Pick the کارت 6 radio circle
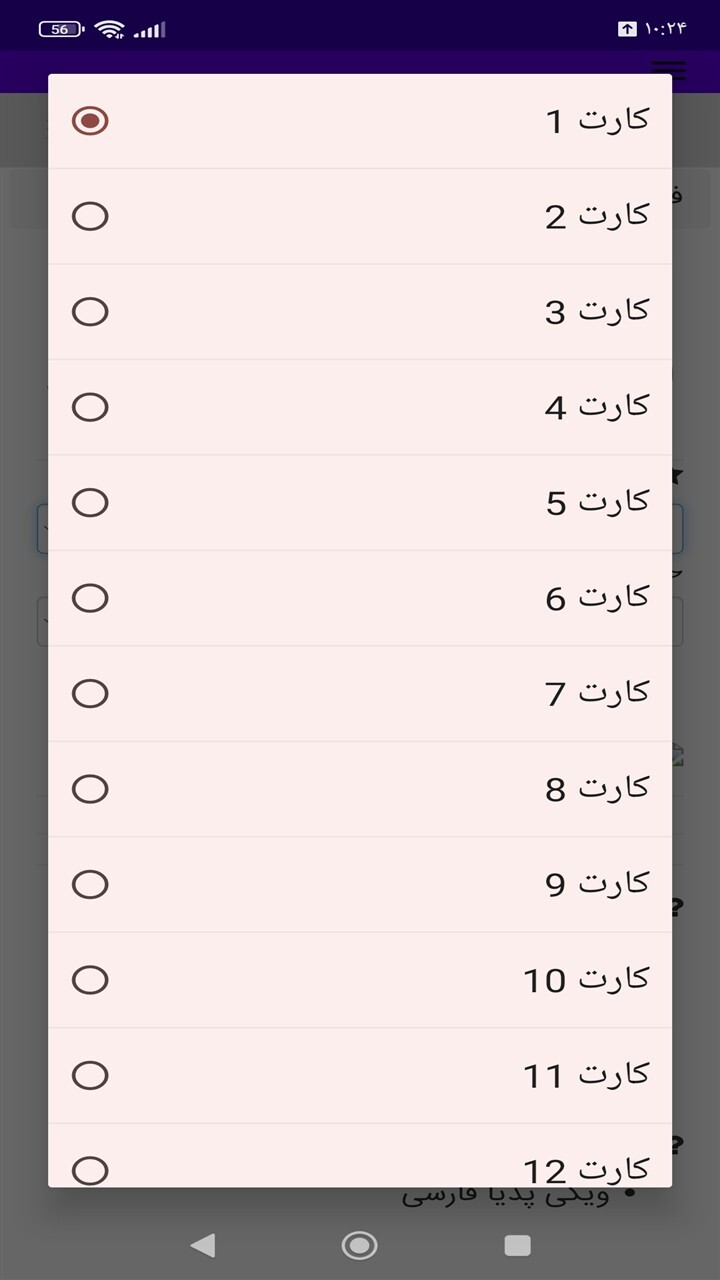Screen dimensions: 720x1280 tap(90, 598)
